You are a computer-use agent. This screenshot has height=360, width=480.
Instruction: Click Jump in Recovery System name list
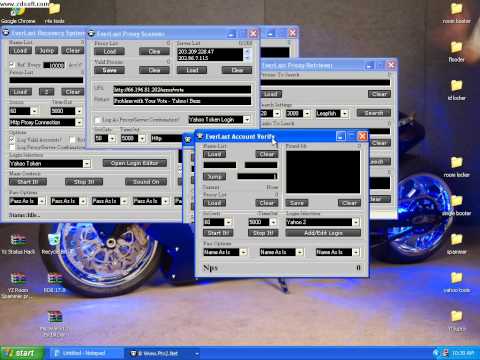(47, 50)
